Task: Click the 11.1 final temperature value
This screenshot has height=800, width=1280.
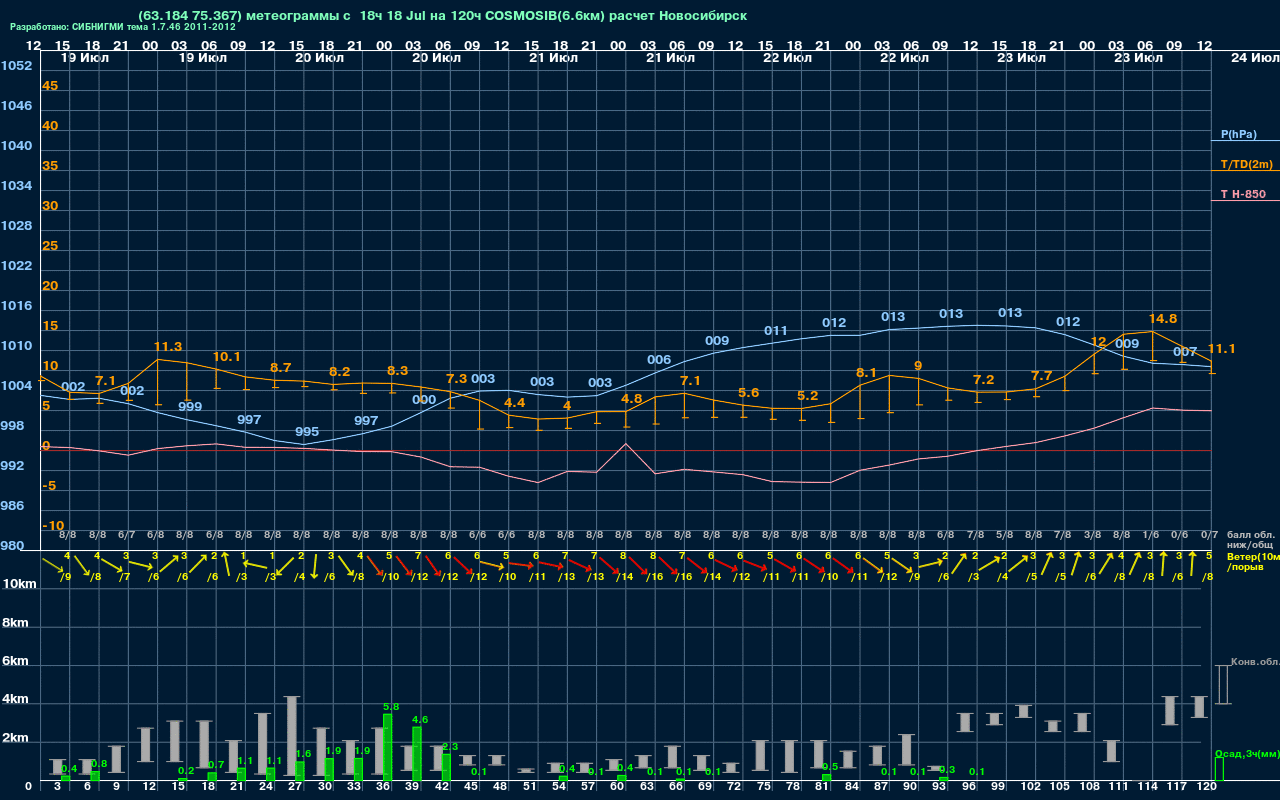Action: click(x=1221, y=349)
